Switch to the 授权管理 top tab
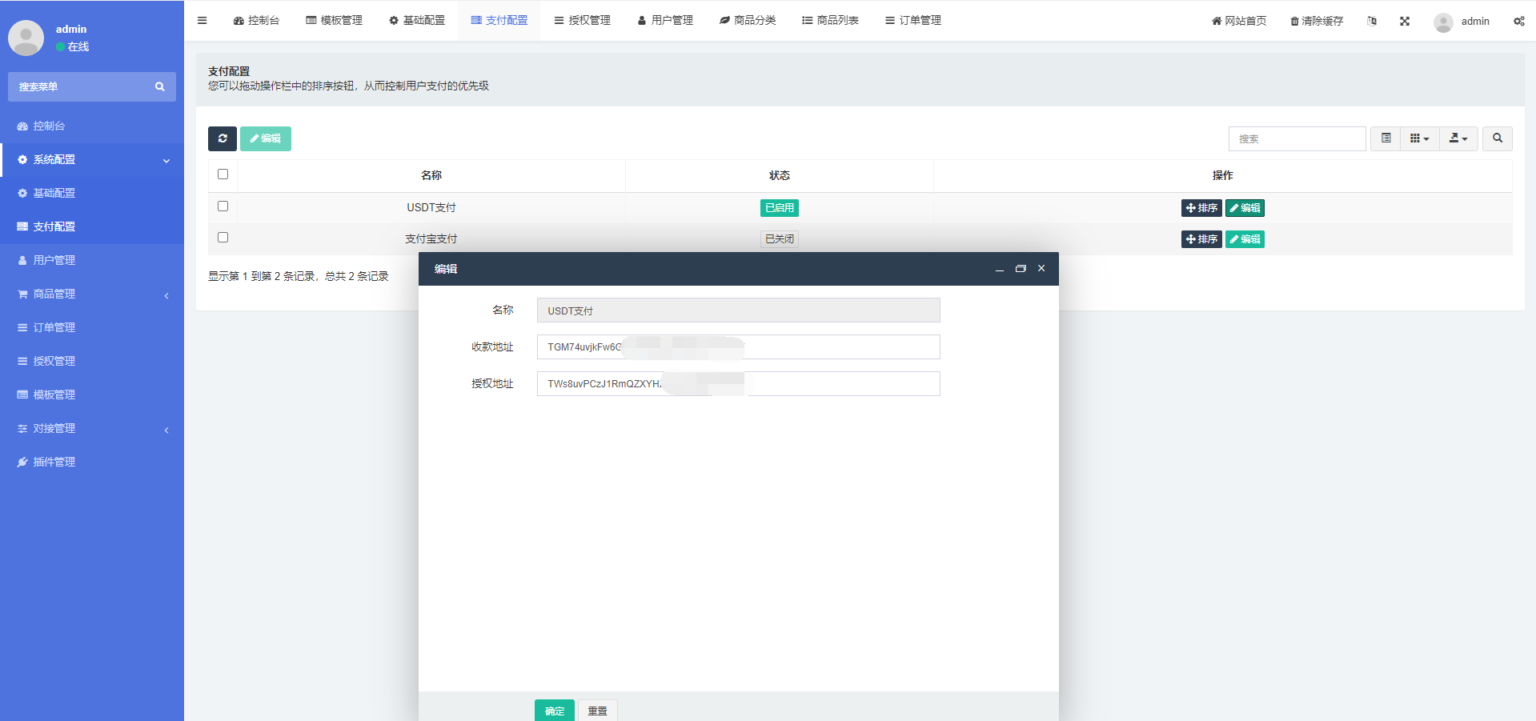Viewport: 1536px width, 721px height. [x=582, y=21]
